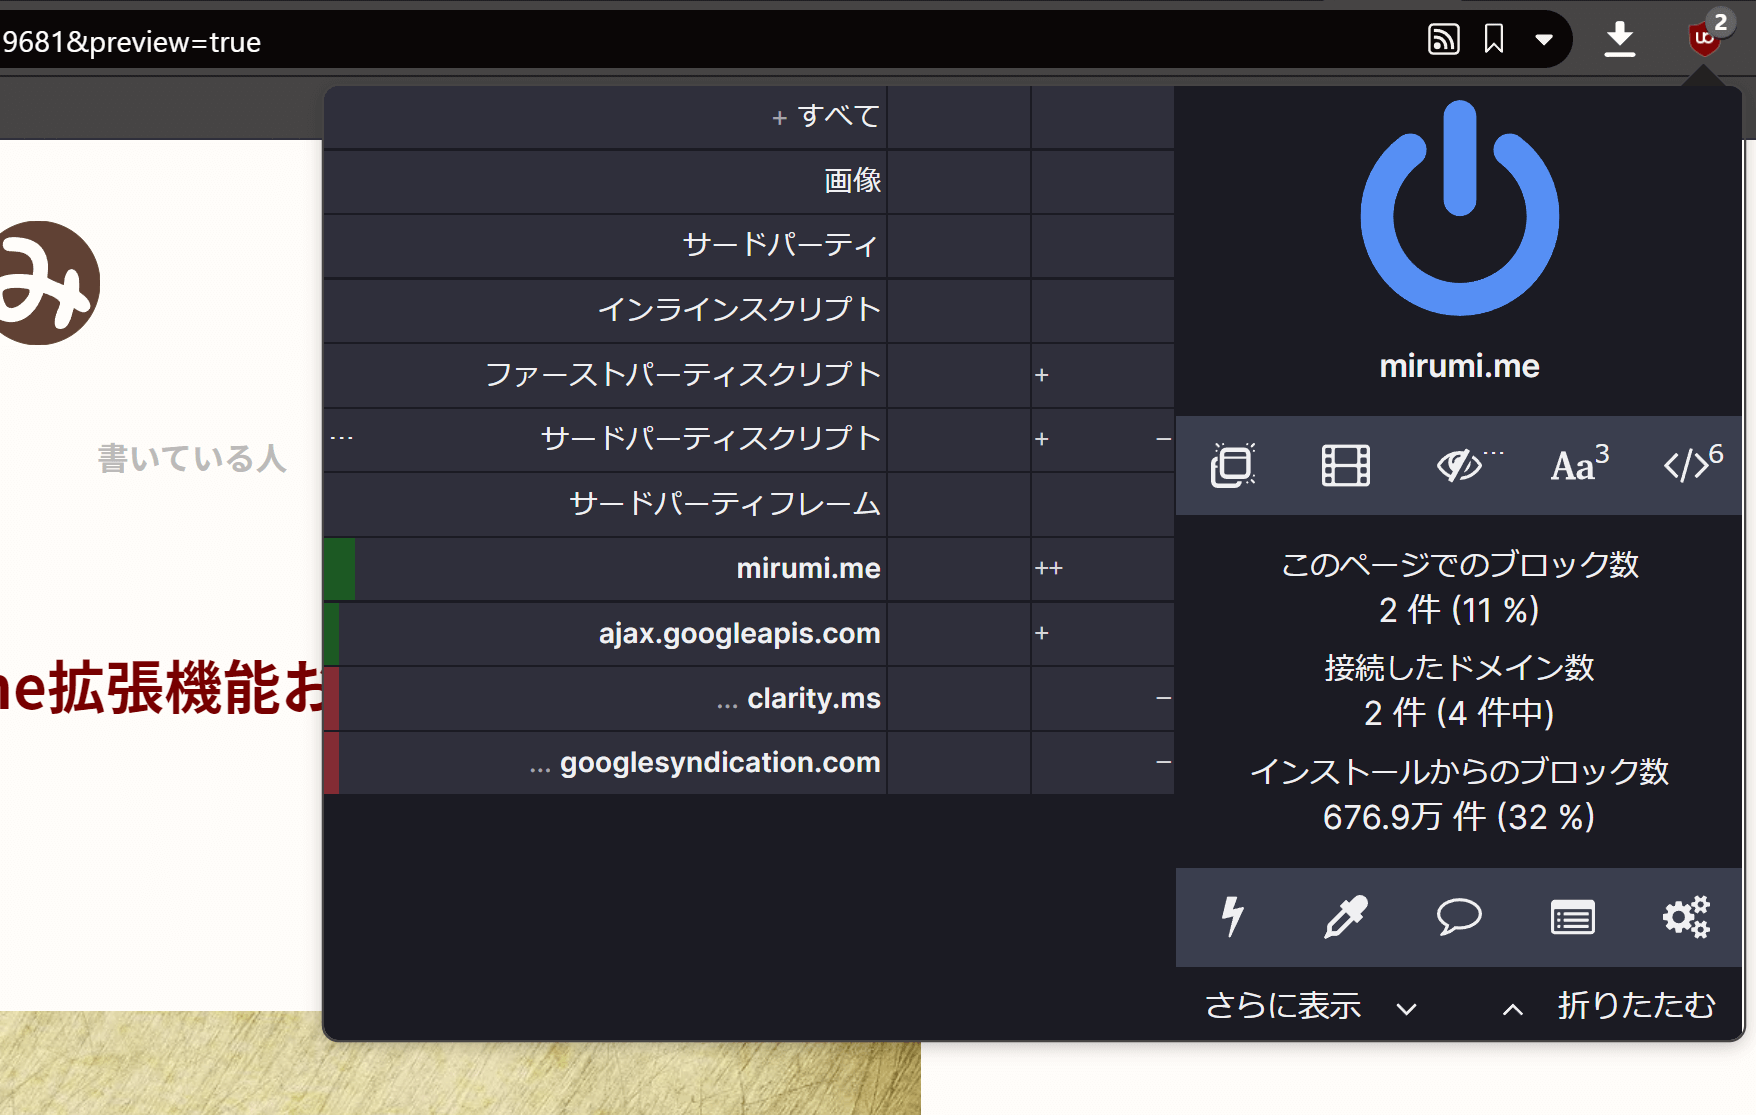Enter element zapper mode lightning icon
The image size is (1756, 1115).
coord(1233,916)
